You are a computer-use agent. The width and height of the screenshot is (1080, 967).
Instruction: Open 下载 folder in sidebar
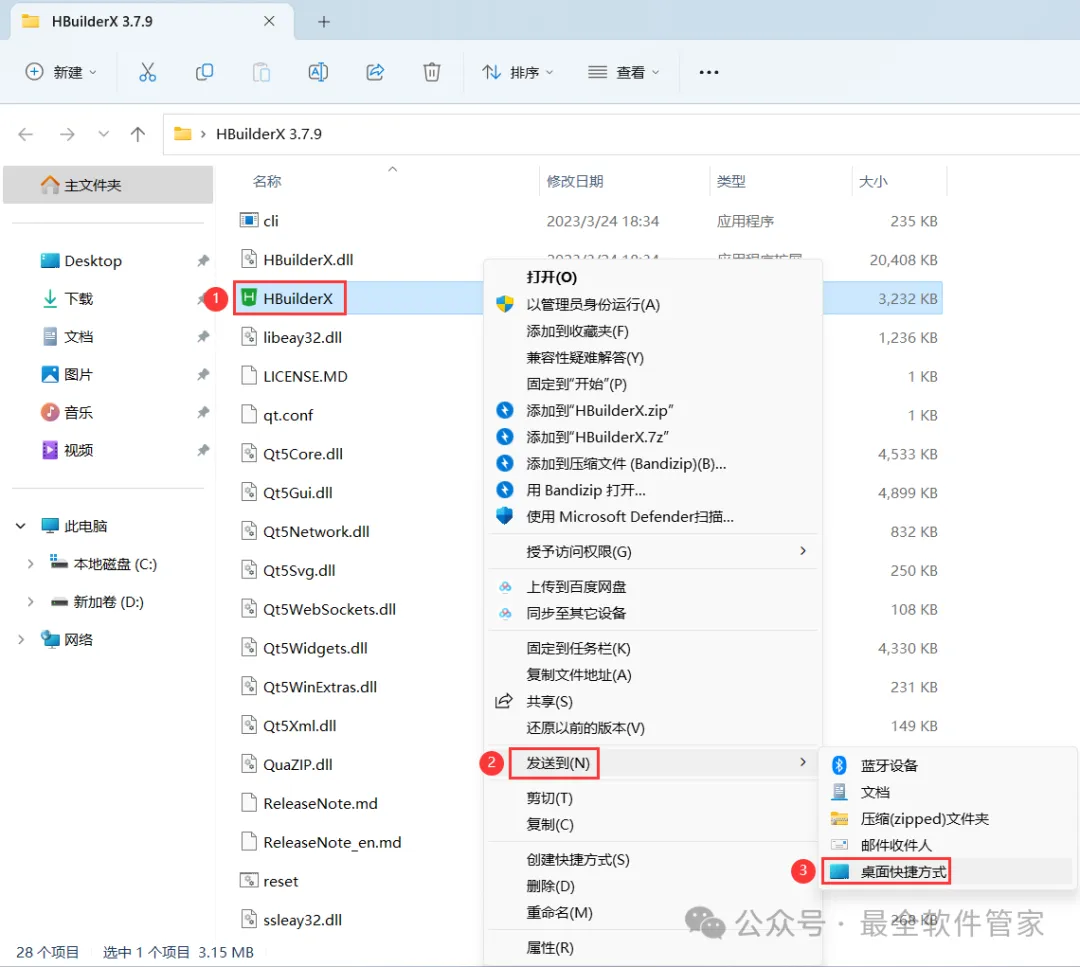click(68, 299)
